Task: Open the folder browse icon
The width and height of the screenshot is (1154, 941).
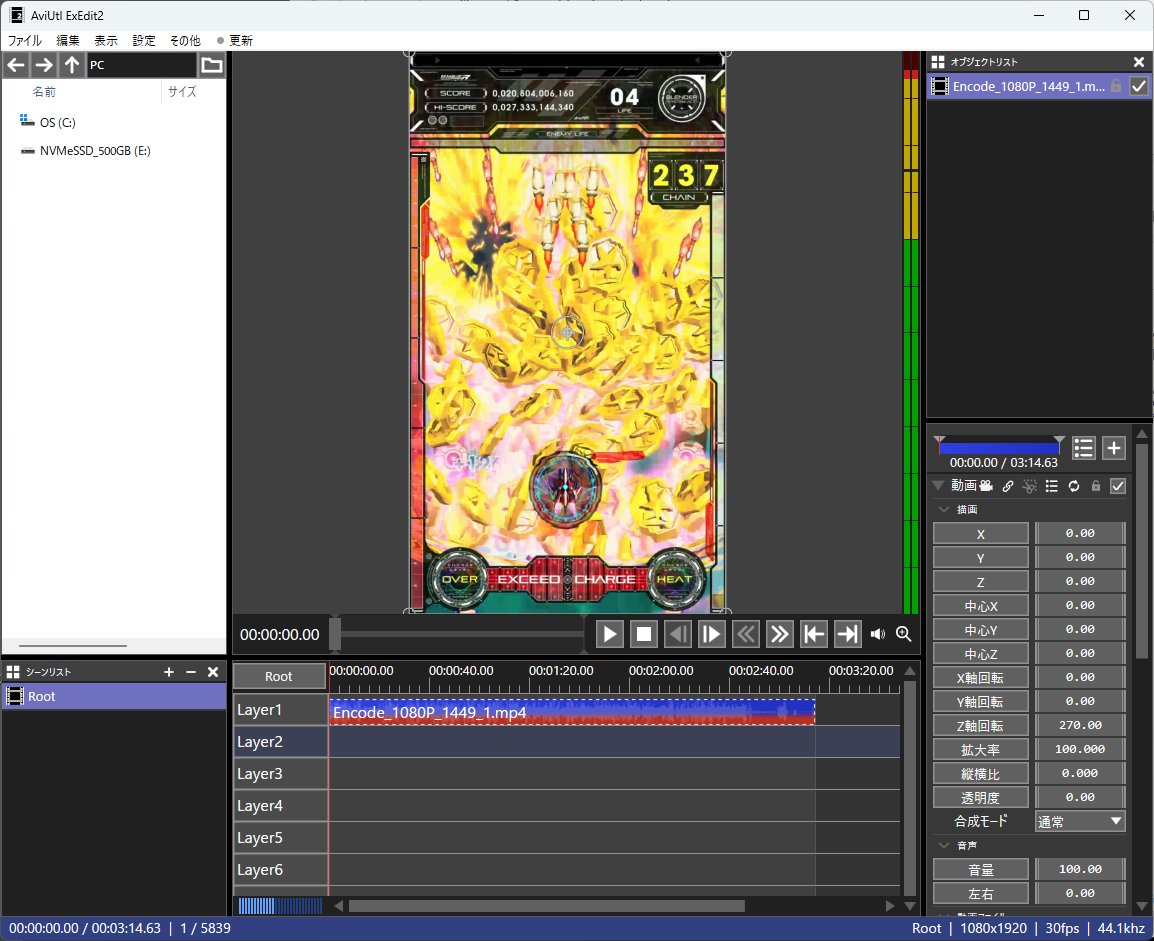Action: click(212, 65)
